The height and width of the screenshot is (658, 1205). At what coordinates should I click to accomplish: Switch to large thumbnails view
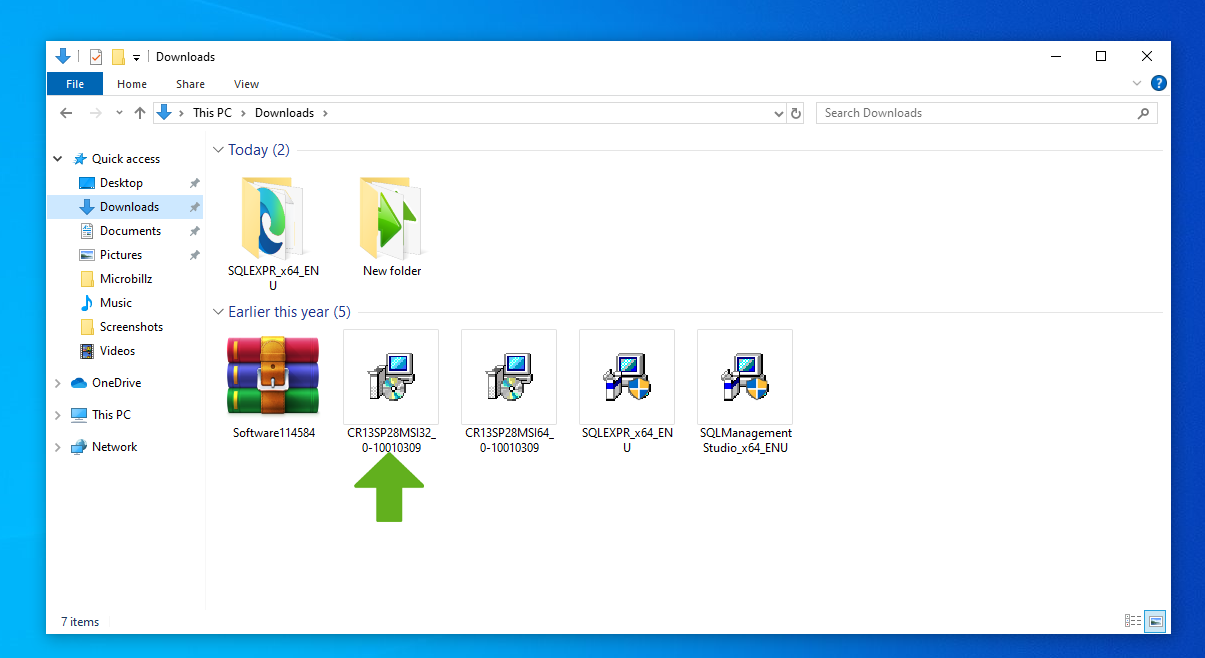pos(1155,621)
